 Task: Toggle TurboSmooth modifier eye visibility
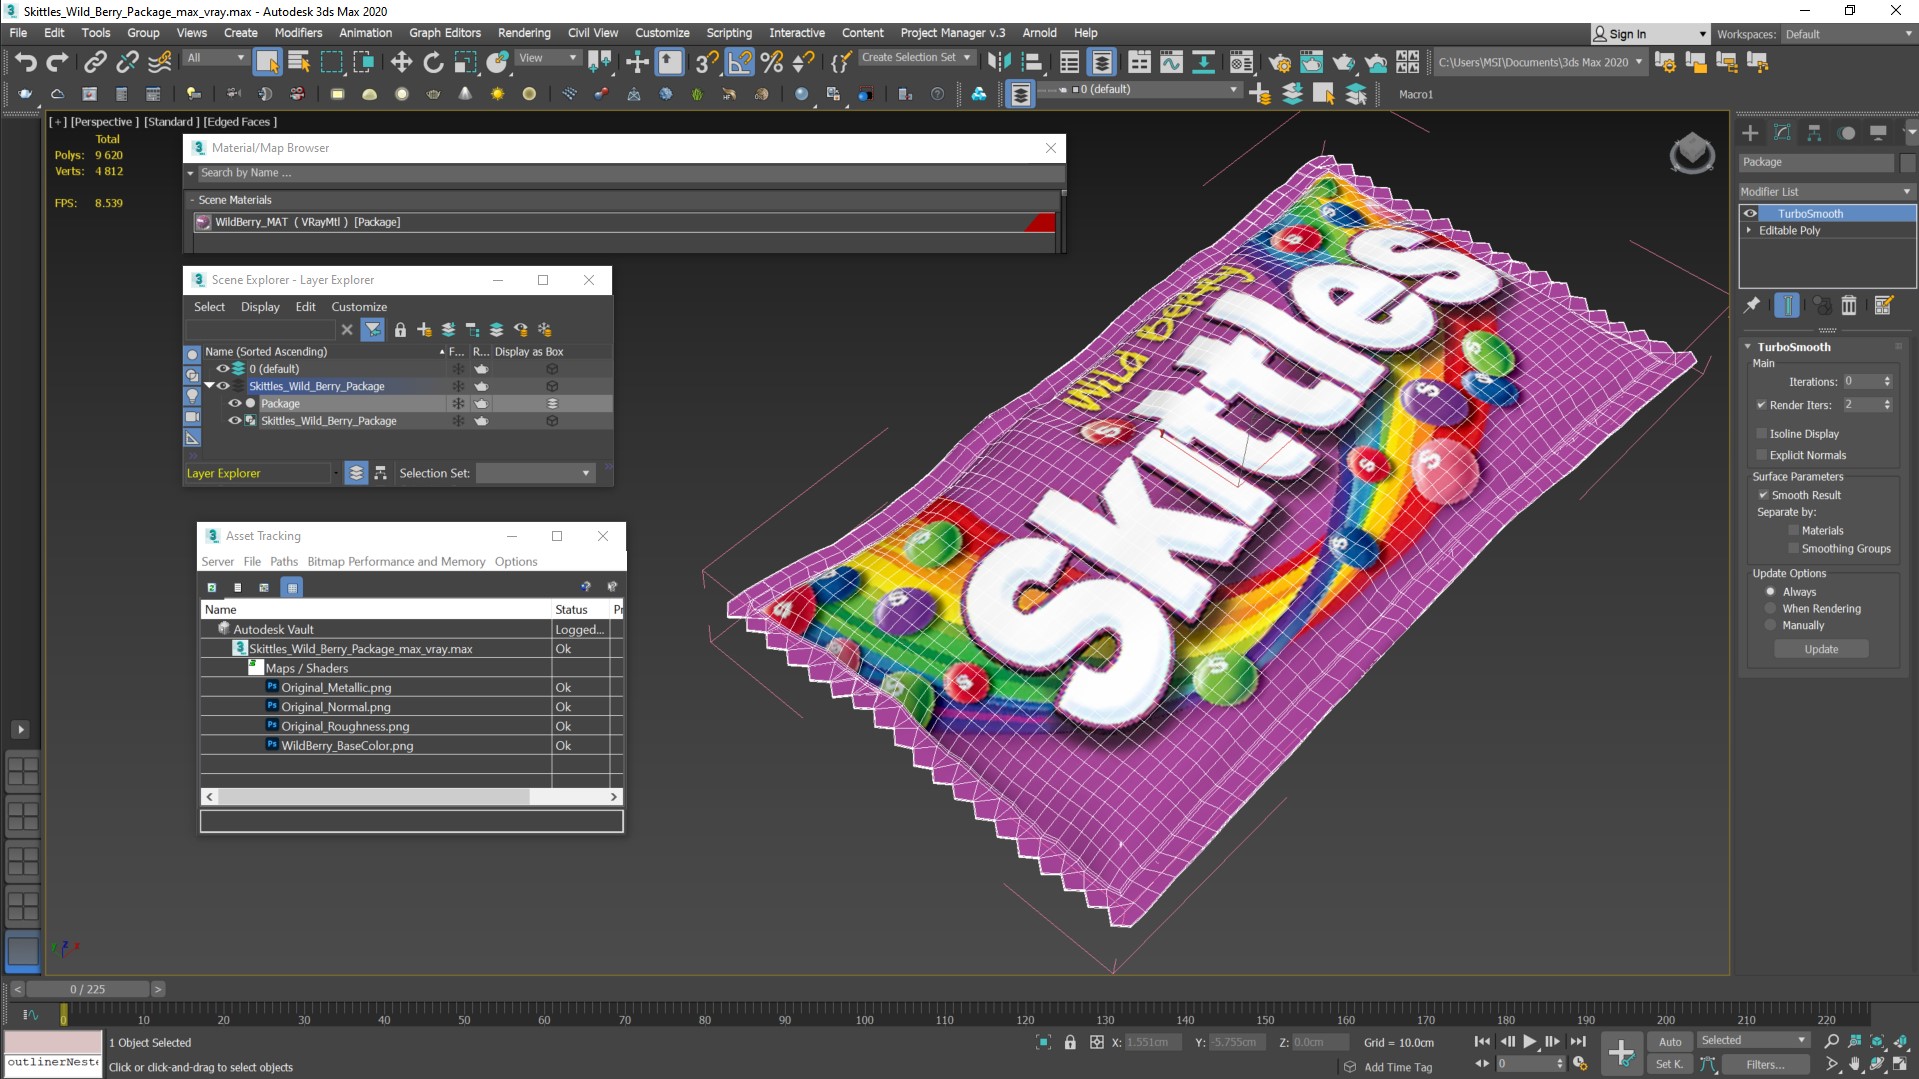[x=1750, y=213]
